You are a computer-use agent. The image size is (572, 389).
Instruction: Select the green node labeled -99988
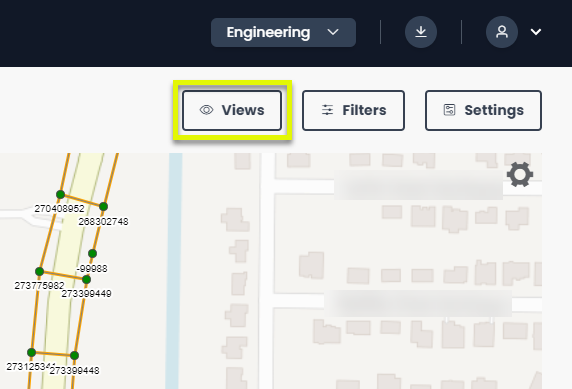point(92,253)
